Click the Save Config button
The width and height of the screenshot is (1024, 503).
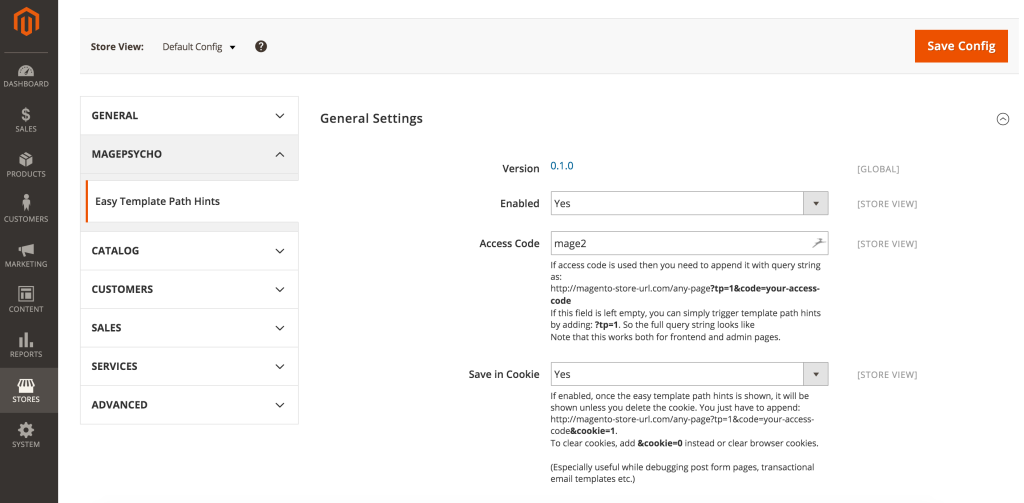[x=960, y=46]
